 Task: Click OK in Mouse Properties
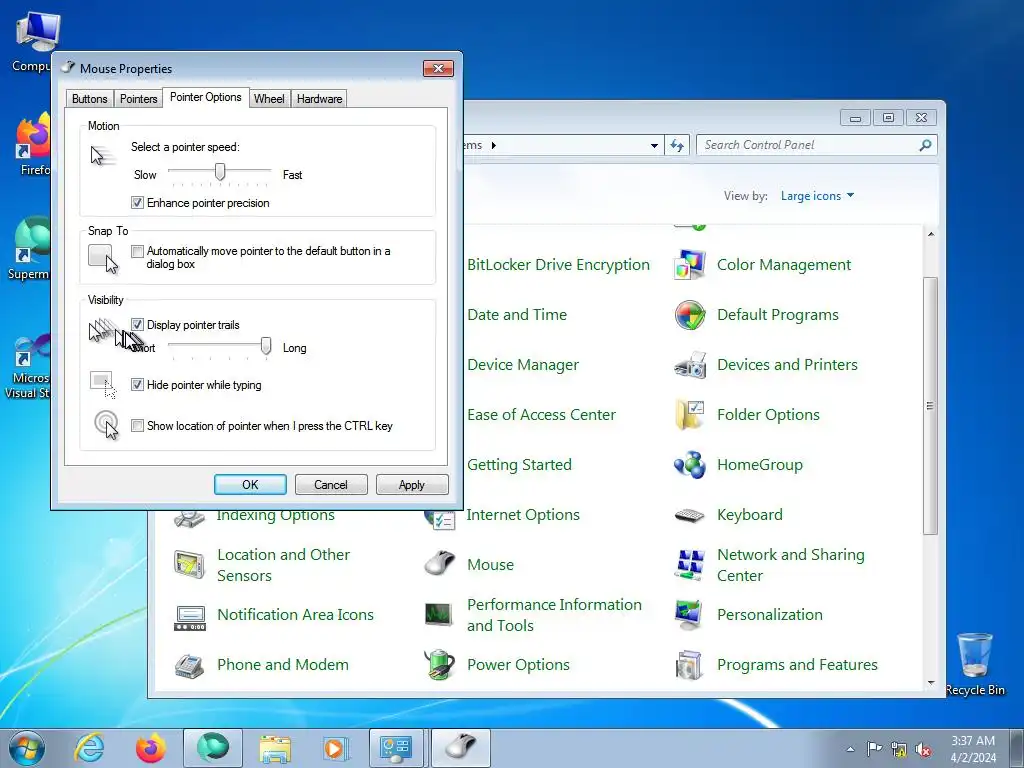[x=250, y=485]
